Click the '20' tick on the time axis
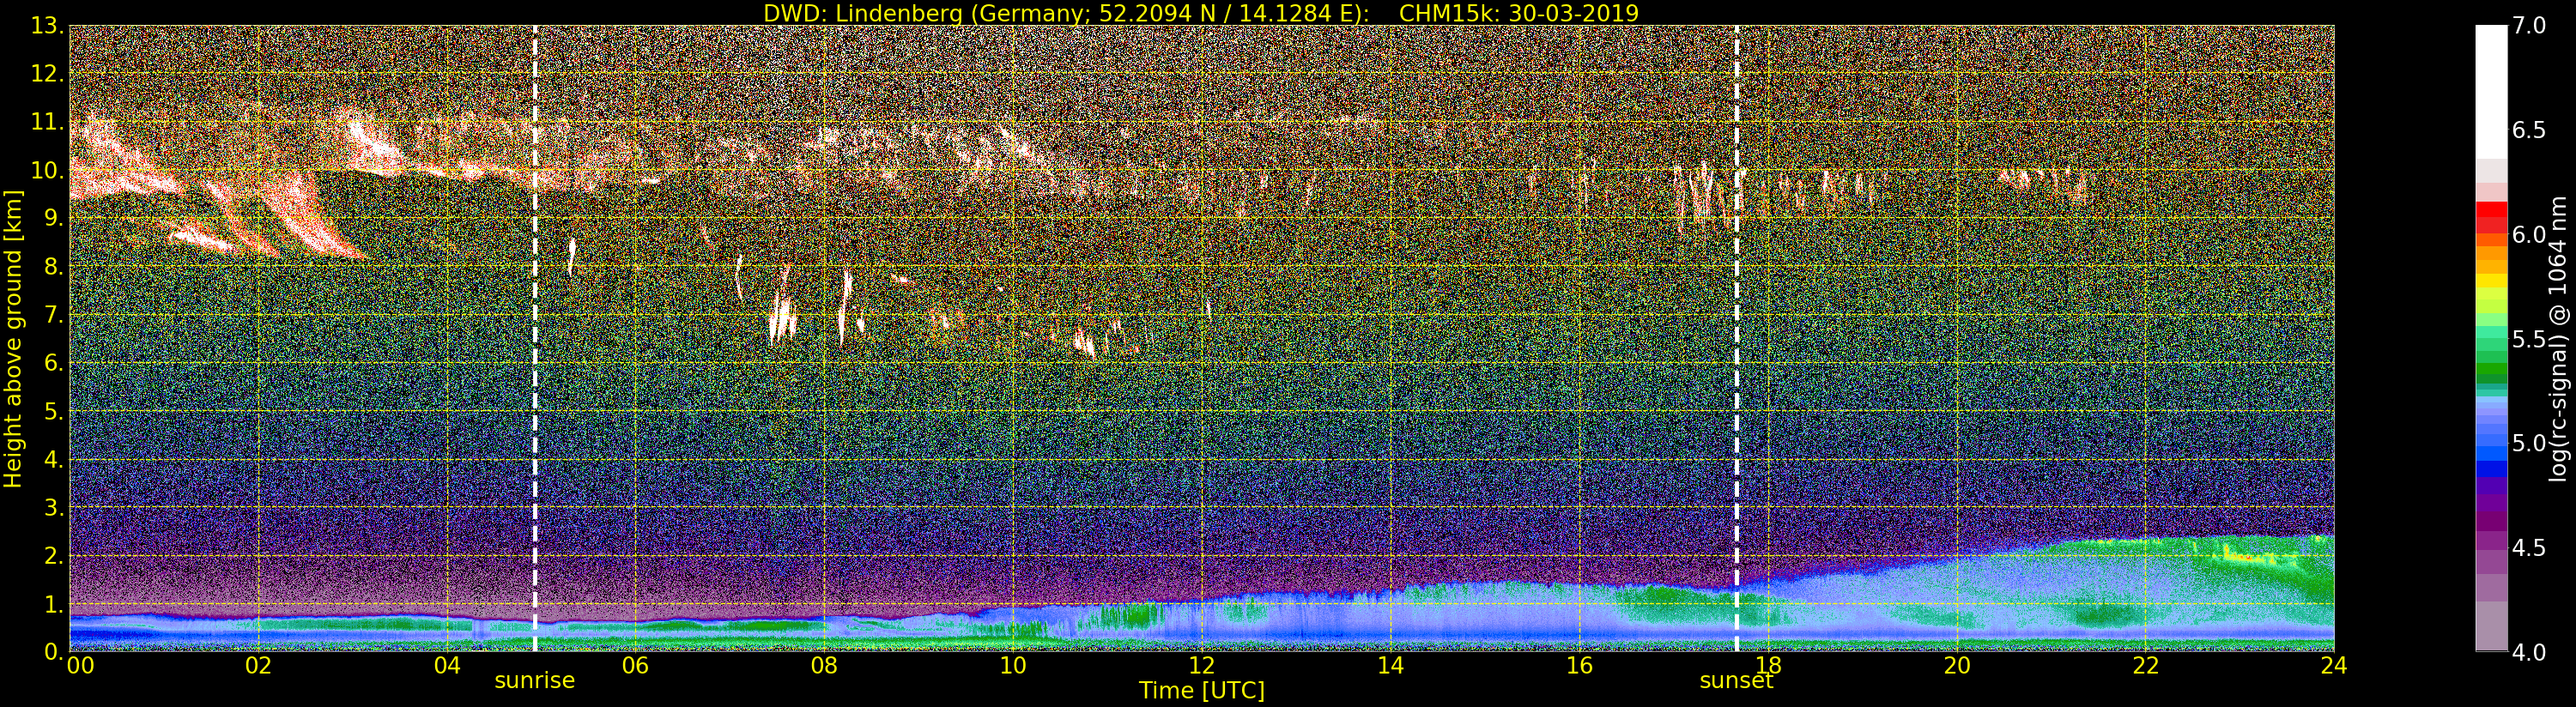Screen dimensions: 2576x707 [x=1957, y=666]
